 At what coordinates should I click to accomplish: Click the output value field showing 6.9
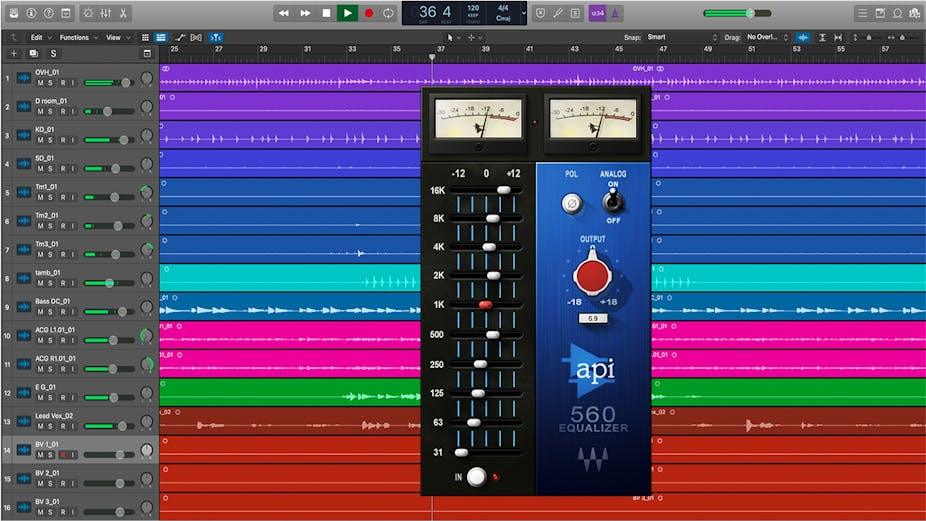pyautogui.click(x=592, y=318)
